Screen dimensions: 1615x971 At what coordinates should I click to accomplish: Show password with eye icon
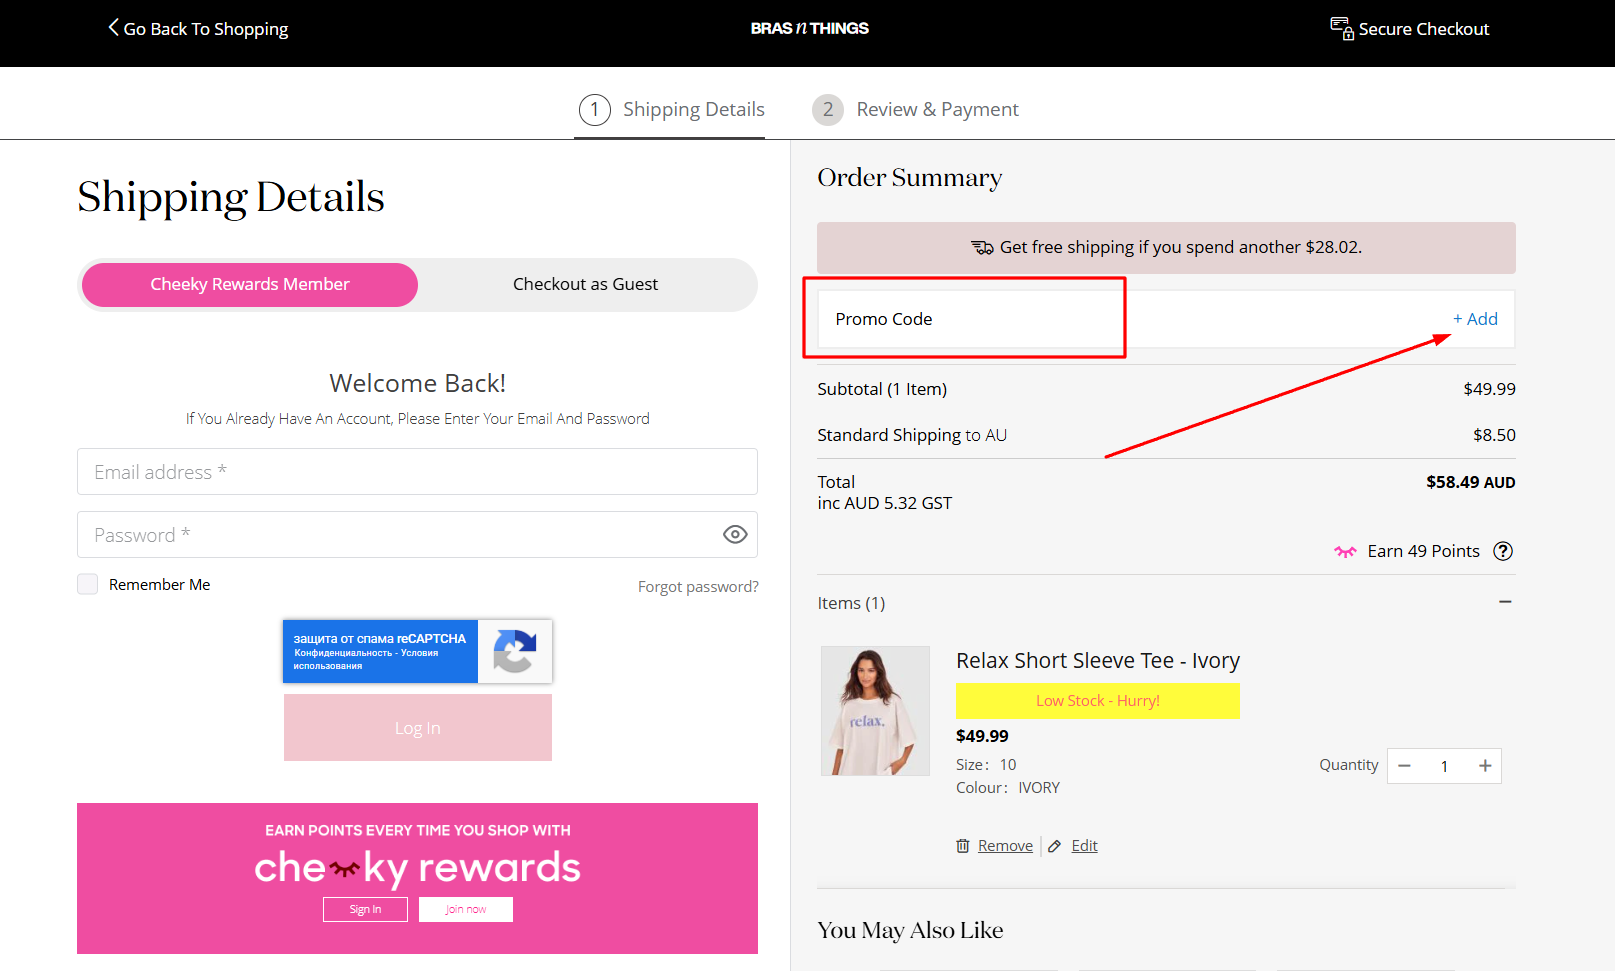(735, 534)
